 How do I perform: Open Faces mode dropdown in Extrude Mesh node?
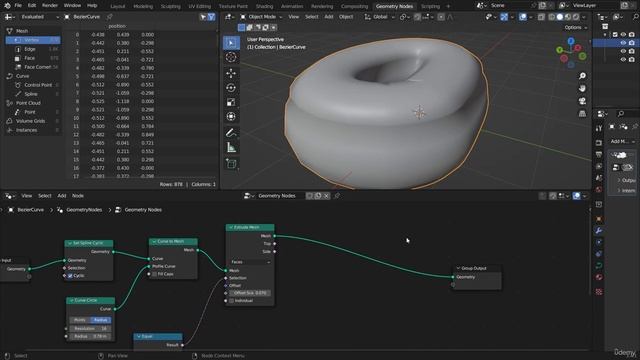[250, 262]
